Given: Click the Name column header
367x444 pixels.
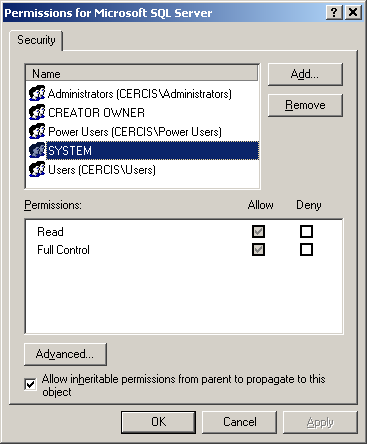Looking at the screenshot, I should pyautogui.click(x=143, y=73).
